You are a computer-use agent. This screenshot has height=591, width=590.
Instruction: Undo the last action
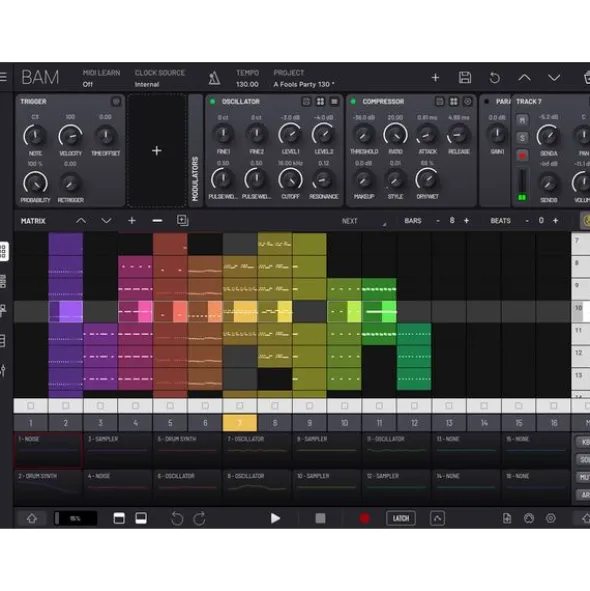(177, 519)
